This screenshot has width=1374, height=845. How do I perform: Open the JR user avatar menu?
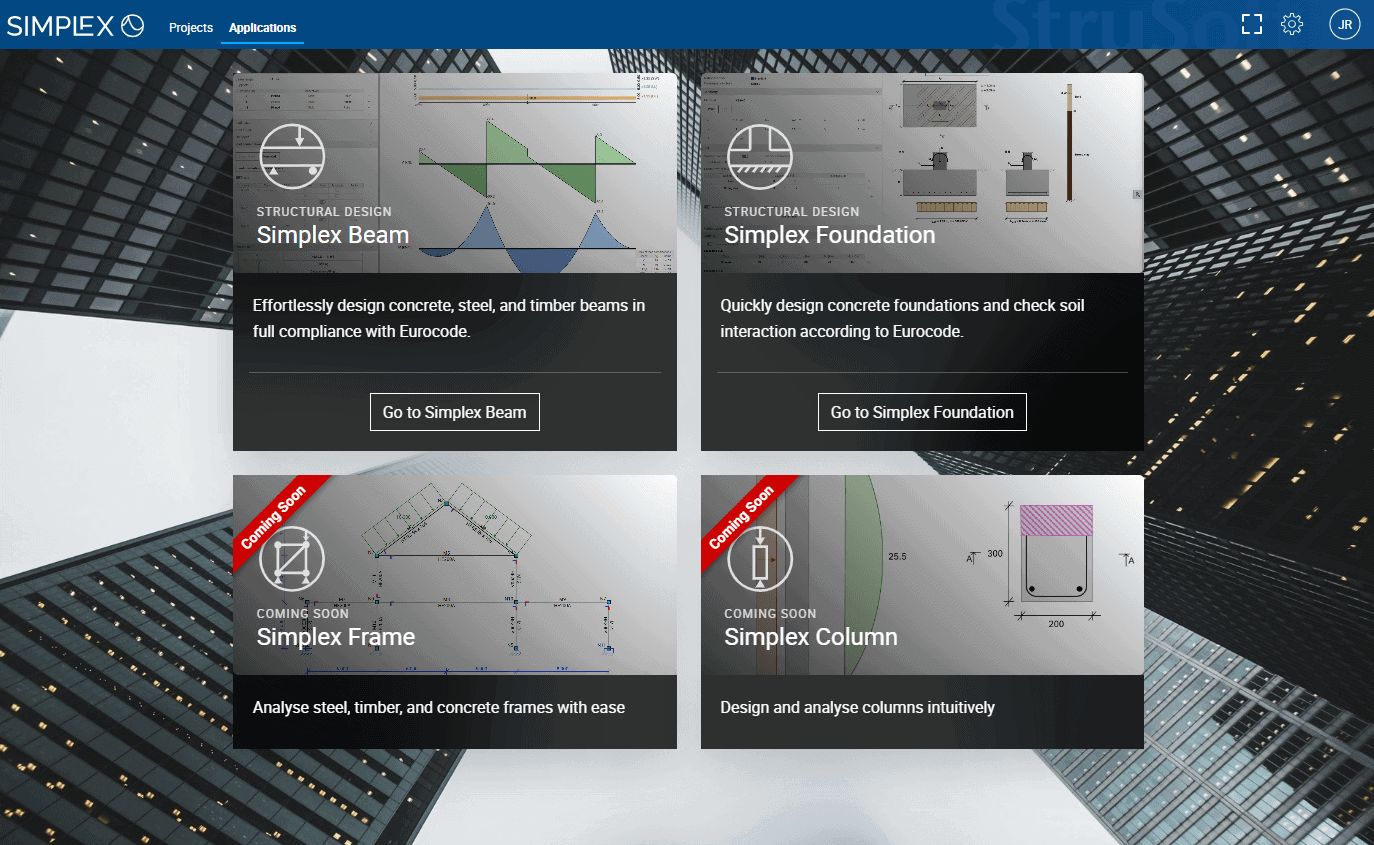pos(1345,23)
